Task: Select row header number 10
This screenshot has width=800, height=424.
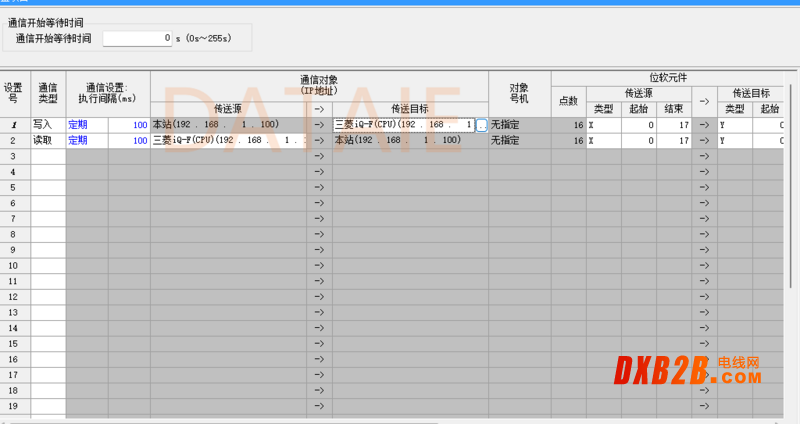Action: (x=15, y=265)
